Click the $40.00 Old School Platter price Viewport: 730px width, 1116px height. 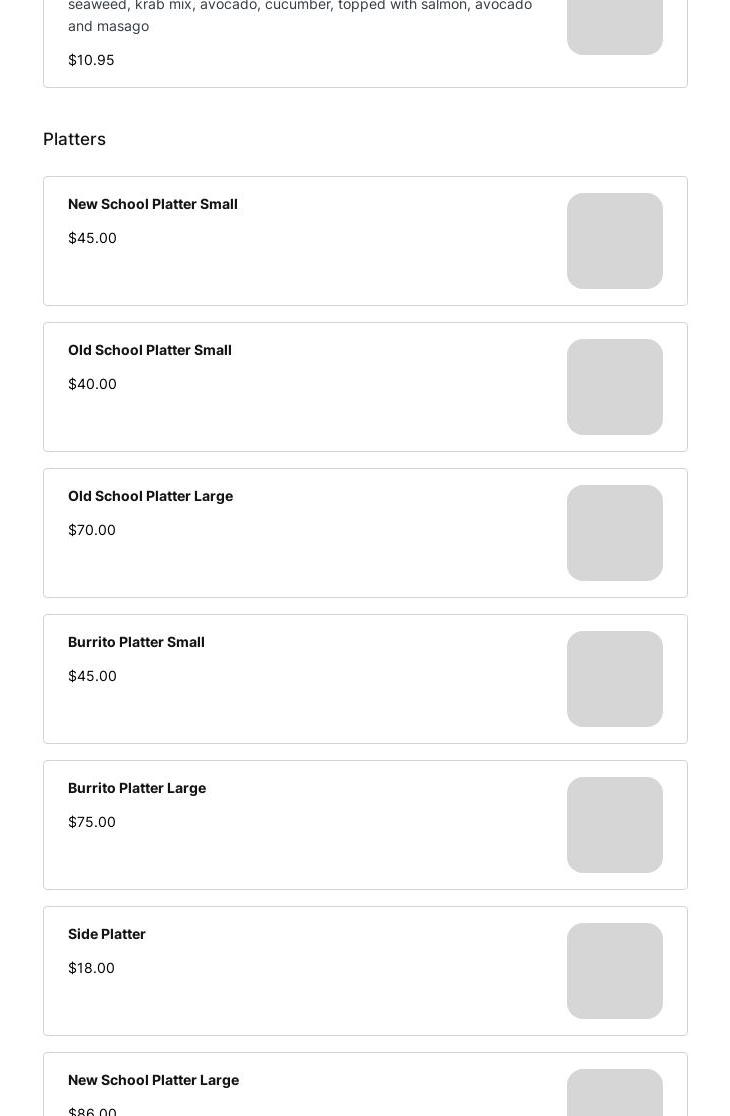92,384
